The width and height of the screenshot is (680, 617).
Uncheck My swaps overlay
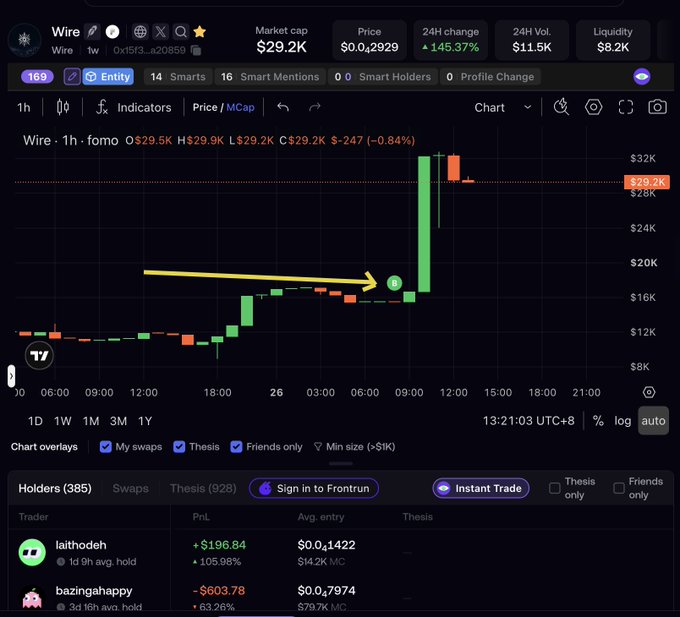click(x=105, y=447)
